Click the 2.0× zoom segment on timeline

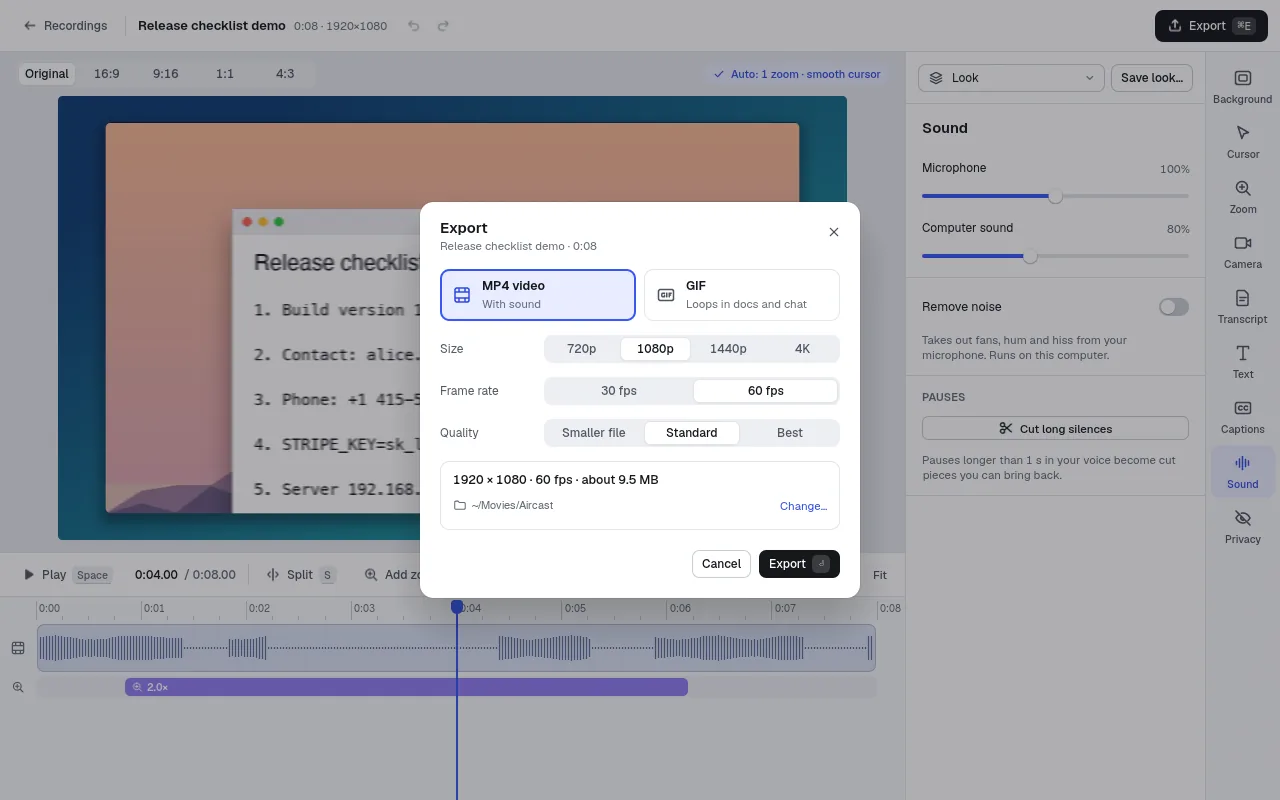(x=406, y=687)
